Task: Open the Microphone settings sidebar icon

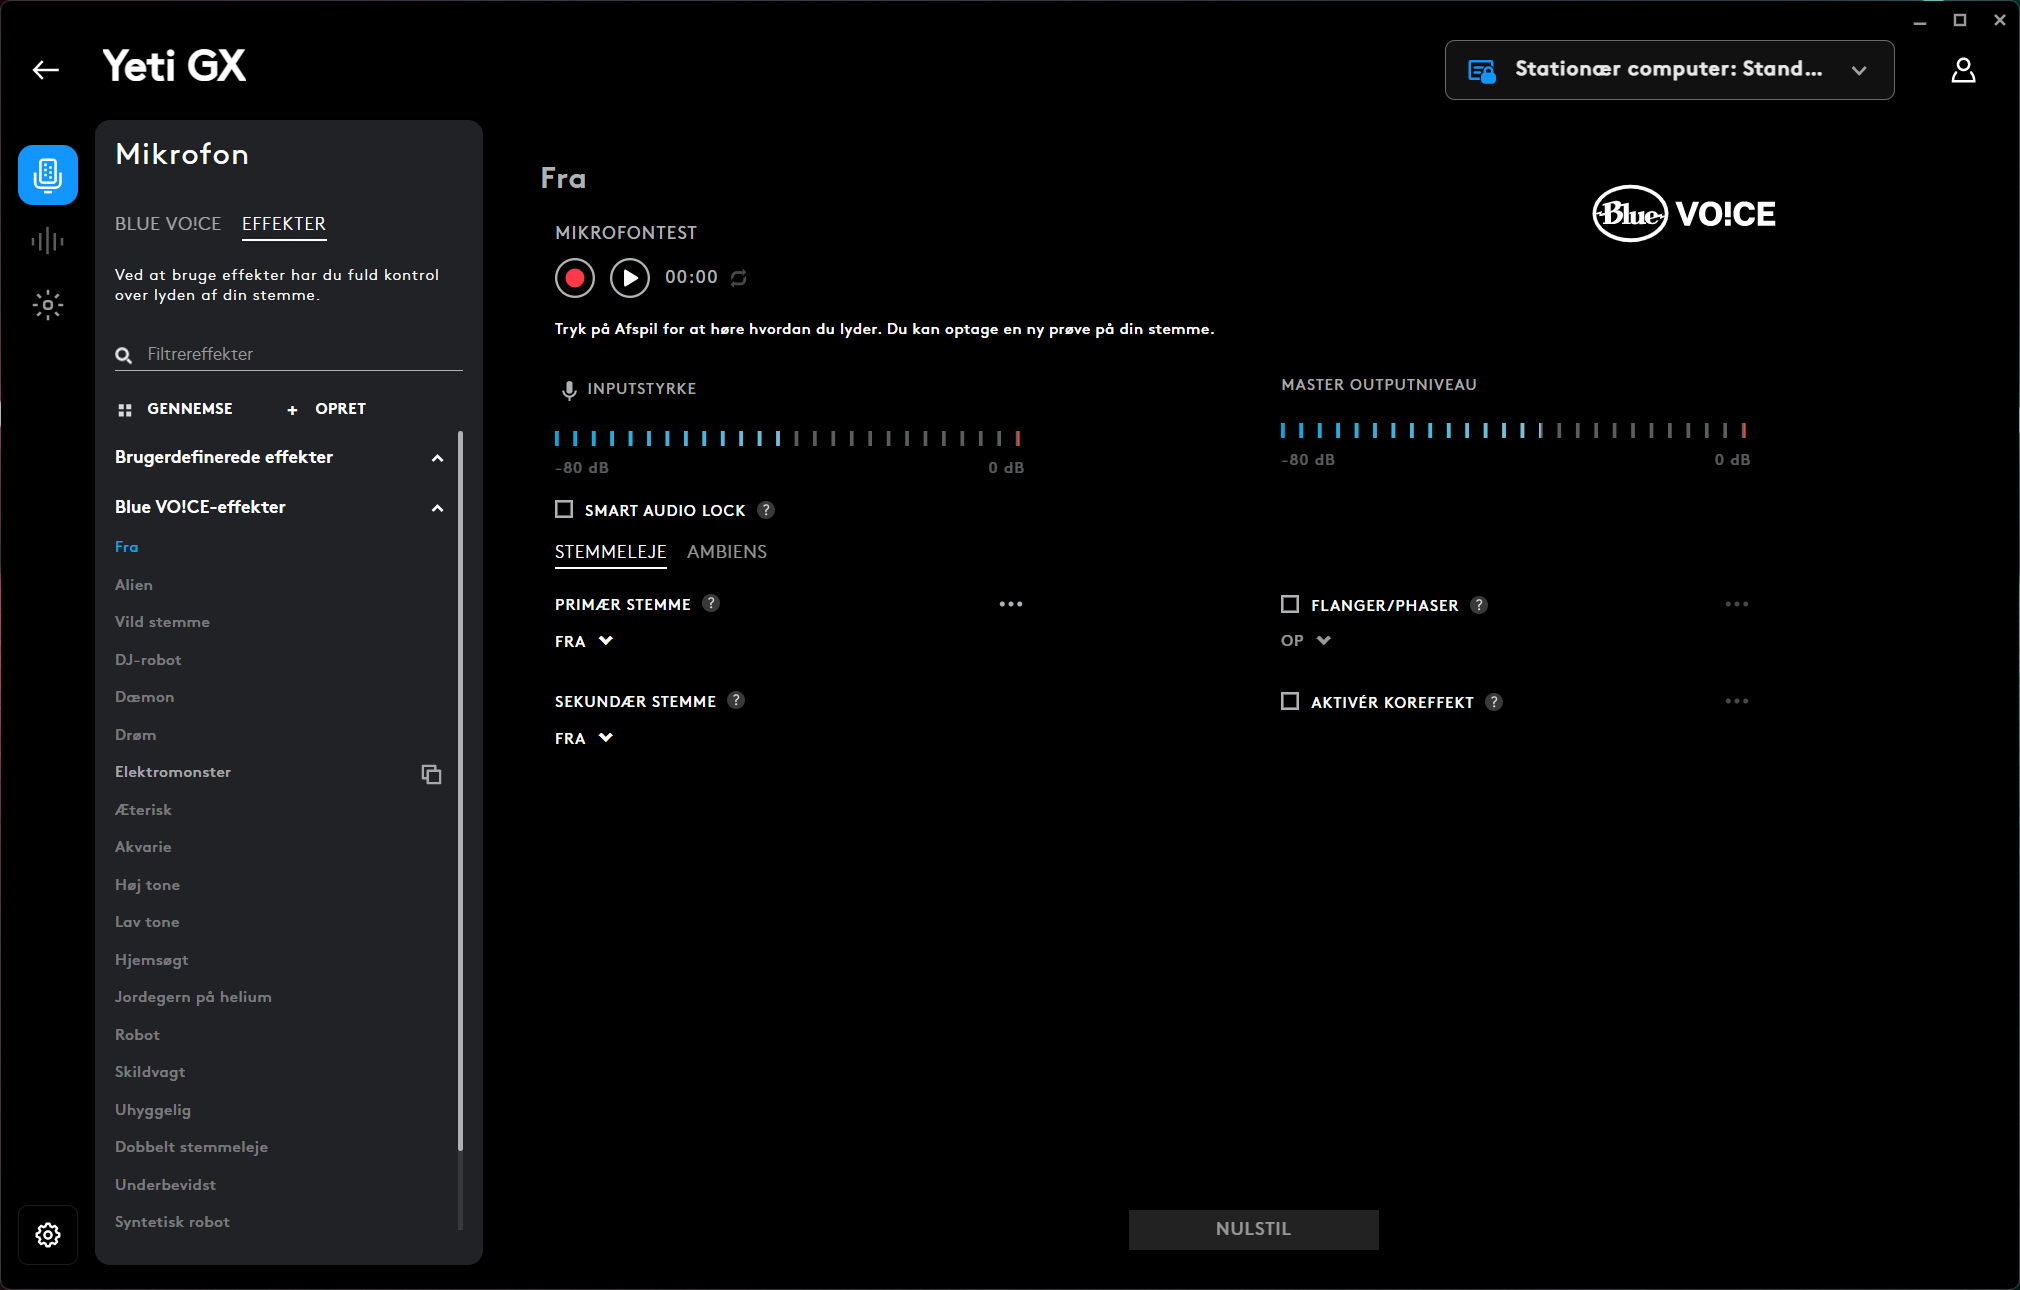Action: [48, 175]
